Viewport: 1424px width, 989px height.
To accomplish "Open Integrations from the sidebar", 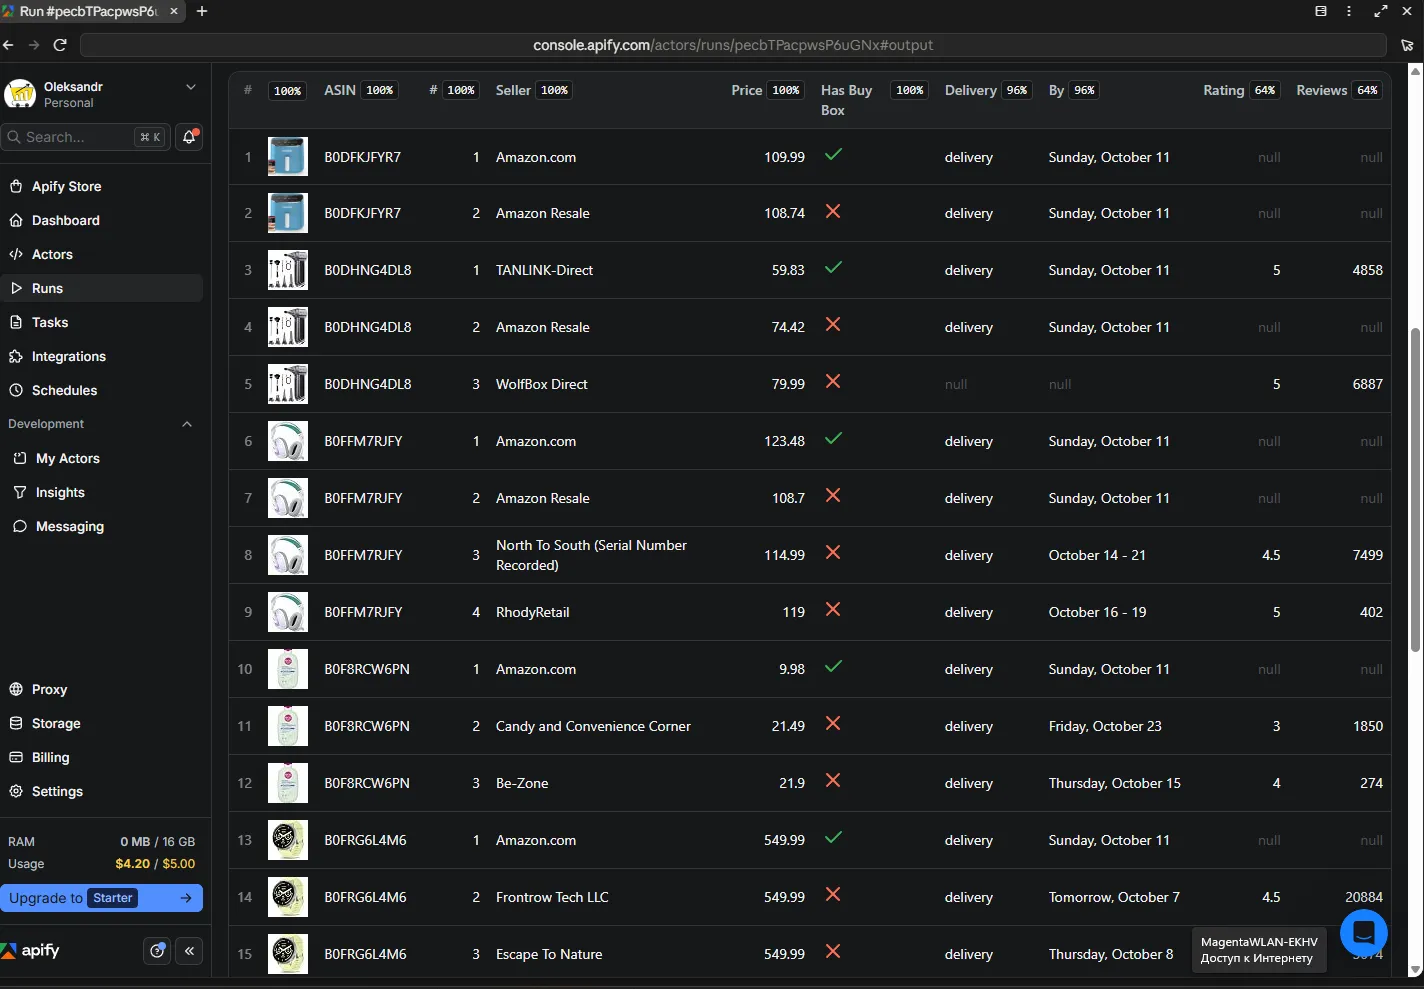I will click(68, 356).
